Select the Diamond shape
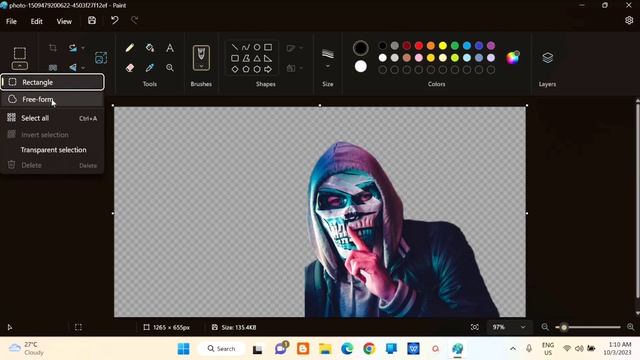Screen dimensions: 640x360 235,69
